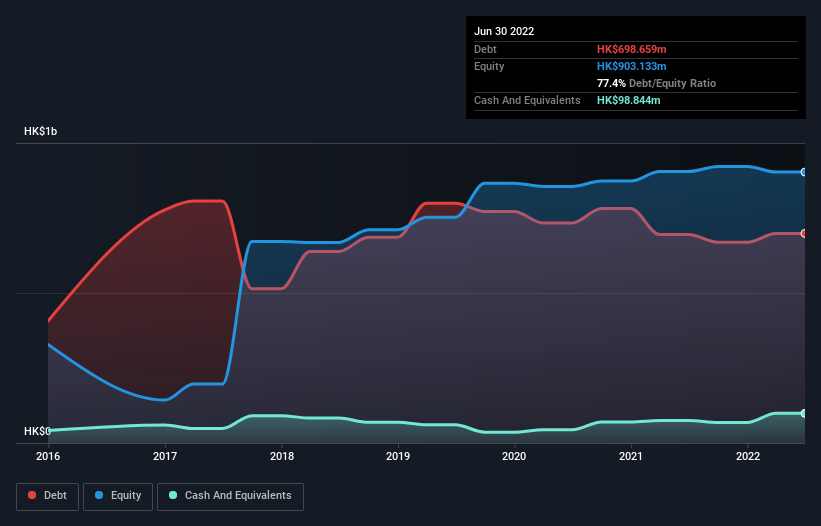Click the HK$1b axis label
Viewport: 821px width, 526px height.
[40, 131]
